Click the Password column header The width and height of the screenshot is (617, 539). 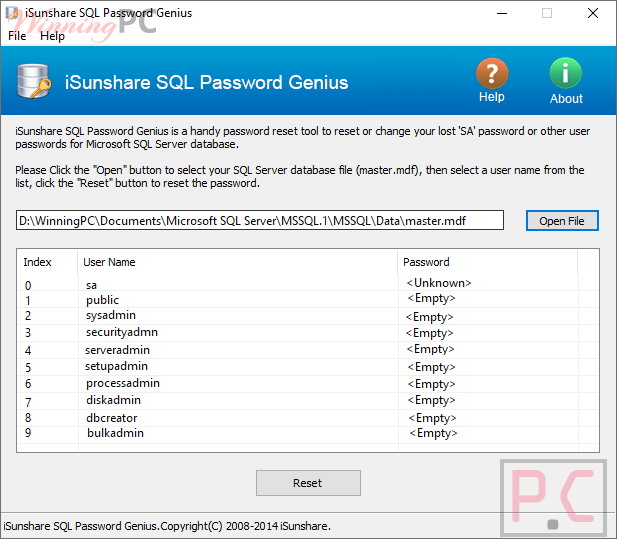click(488, 262)
